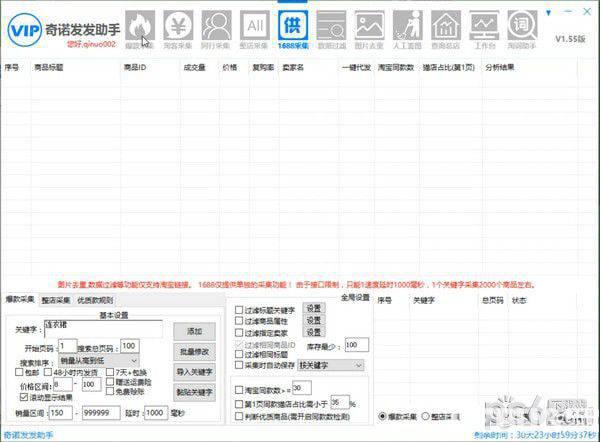The width and height of the screenshot is (600, 442).
Task: Click the 商品标题 column header
Action: (49, 68)
